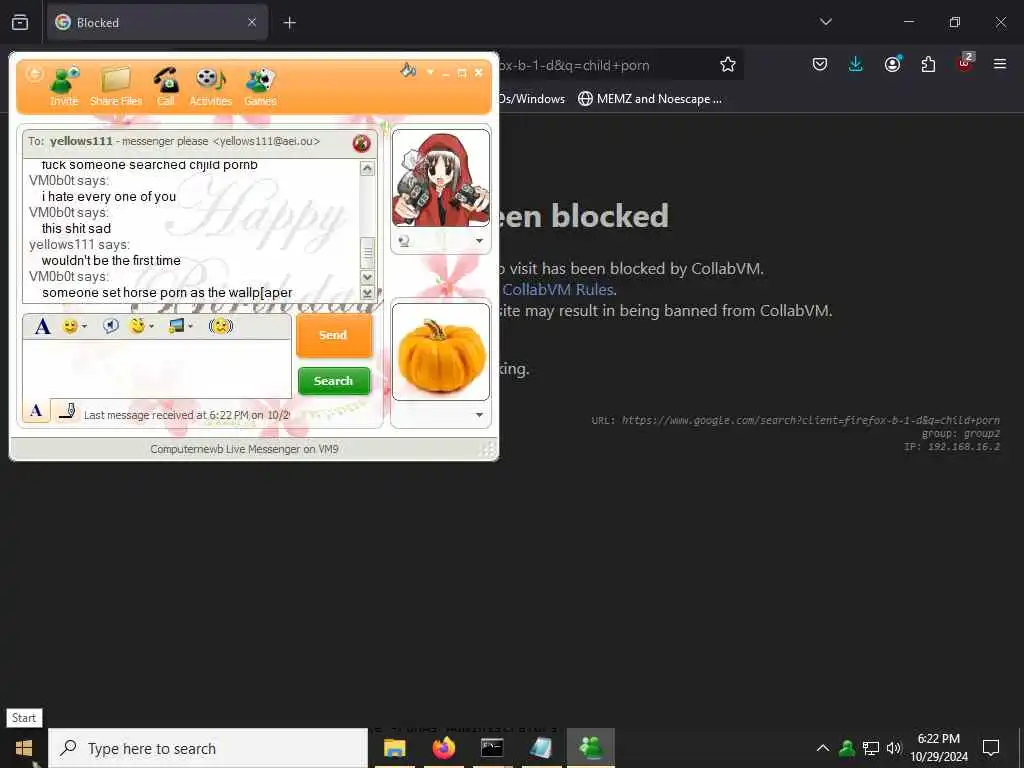Show hidden system tray icons
This screenshot has height=768, width=1024.
click(823, 748)
